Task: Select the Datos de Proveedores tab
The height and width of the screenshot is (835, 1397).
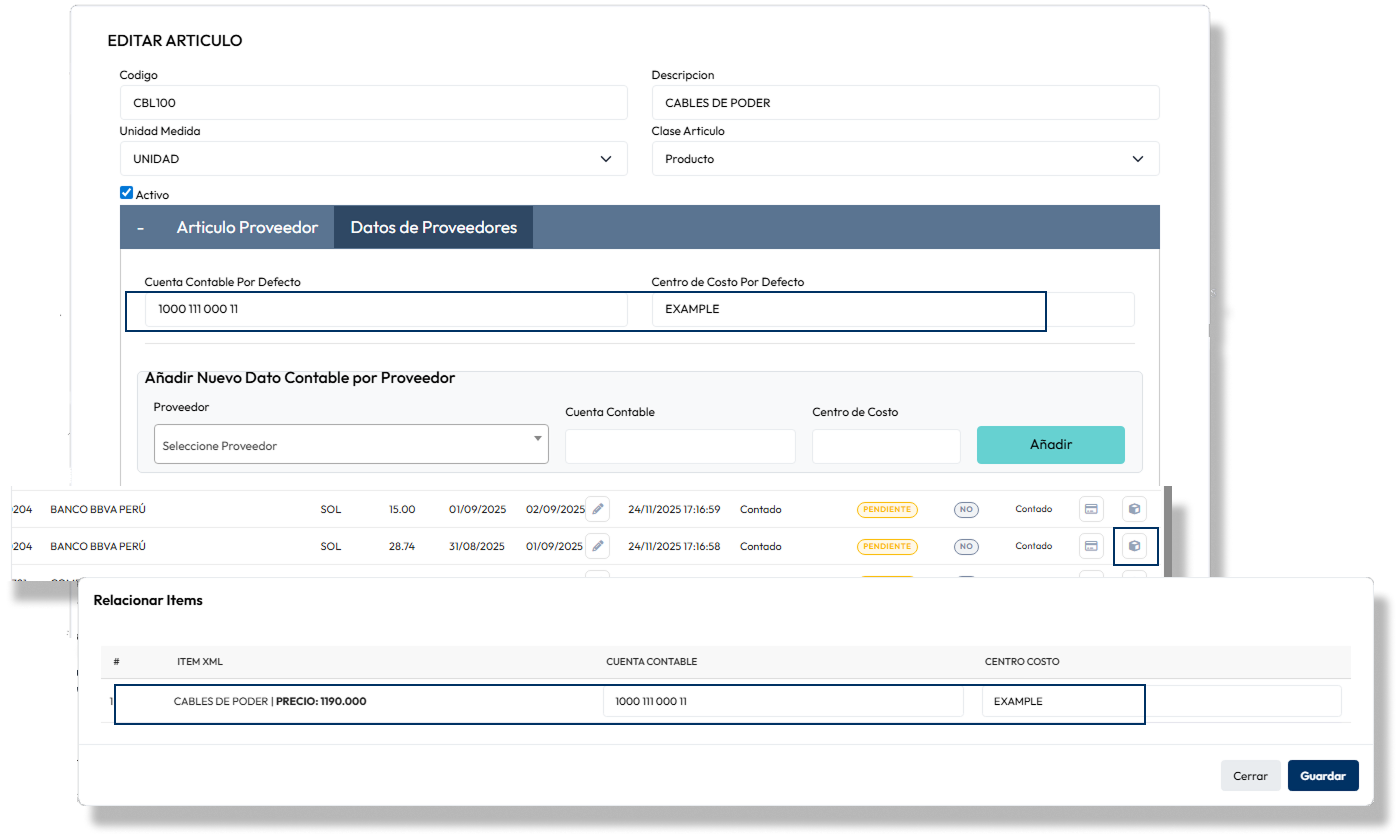Action: (433, 227)
